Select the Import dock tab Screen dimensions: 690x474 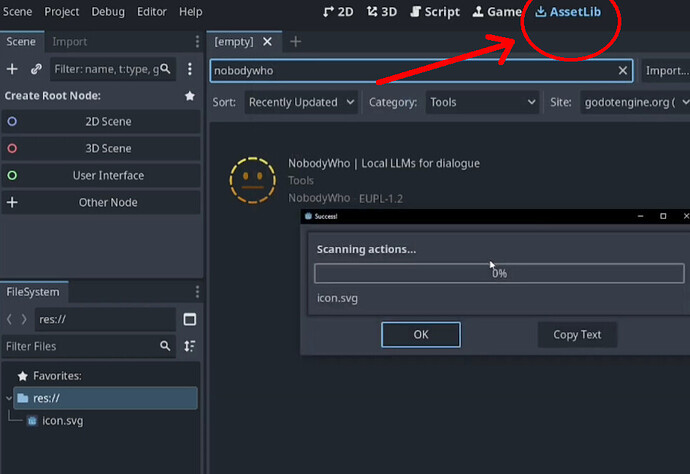70,42
